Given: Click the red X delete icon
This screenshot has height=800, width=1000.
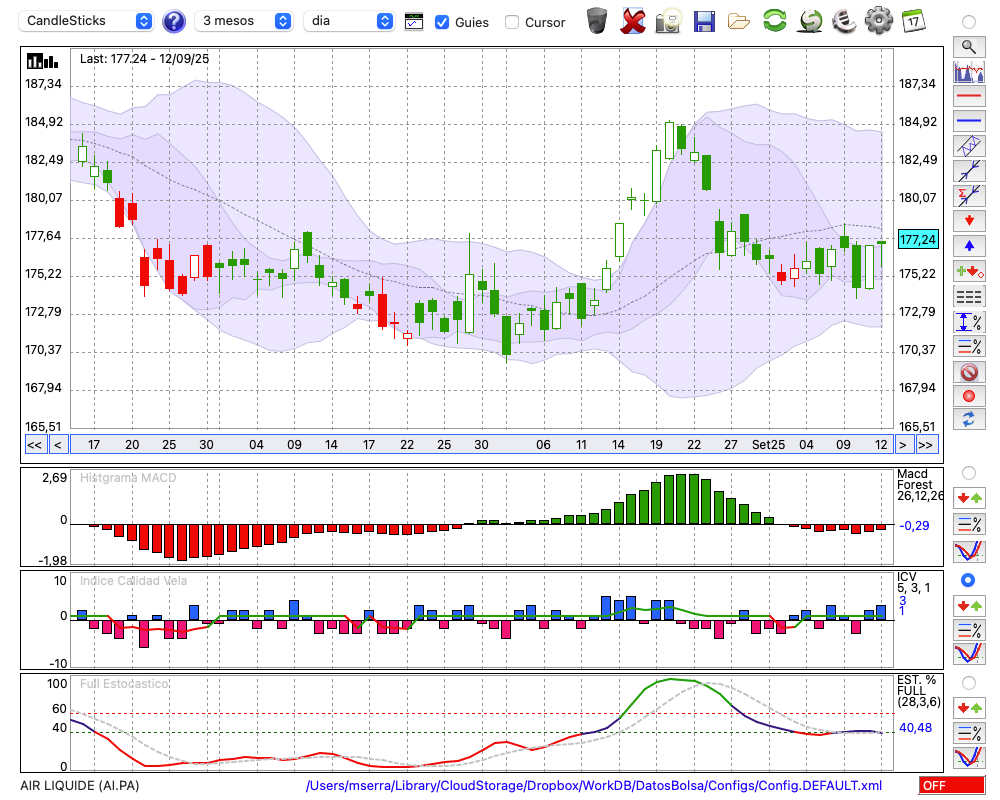Looking at the screenshot, I should [632, 21].
